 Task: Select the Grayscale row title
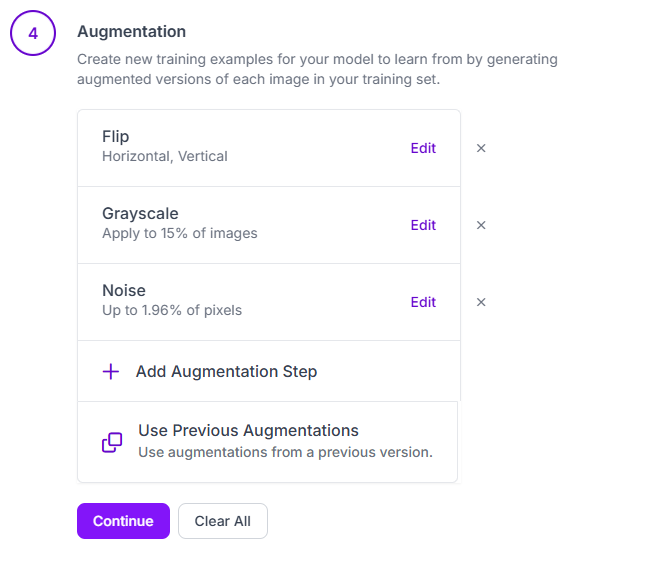pyautogui.click(x=140, y=214)
